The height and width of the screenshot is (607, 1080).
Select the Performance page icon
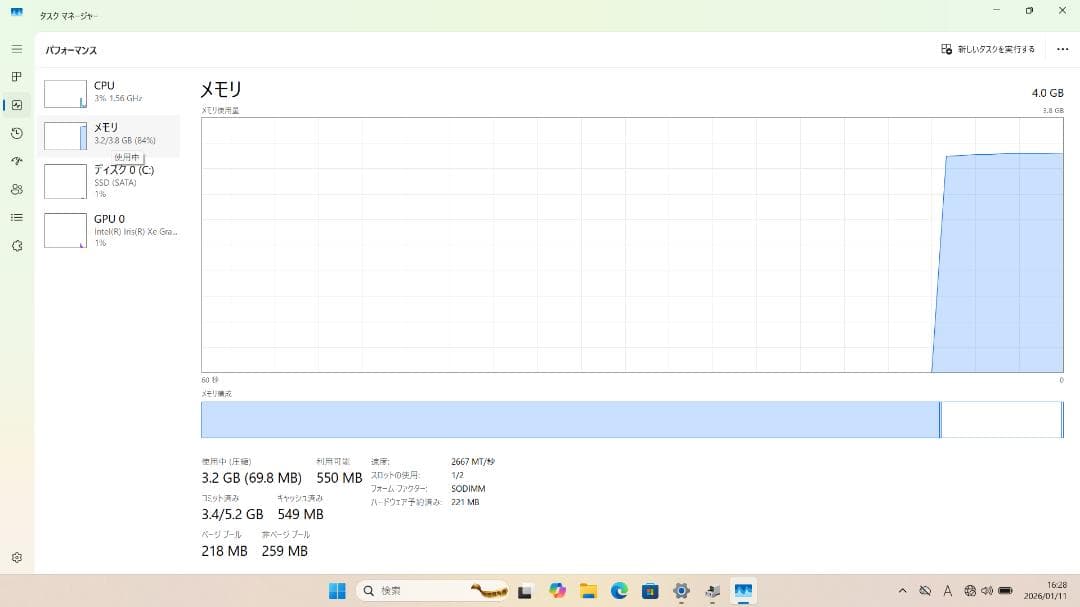(x=16, y=104)
